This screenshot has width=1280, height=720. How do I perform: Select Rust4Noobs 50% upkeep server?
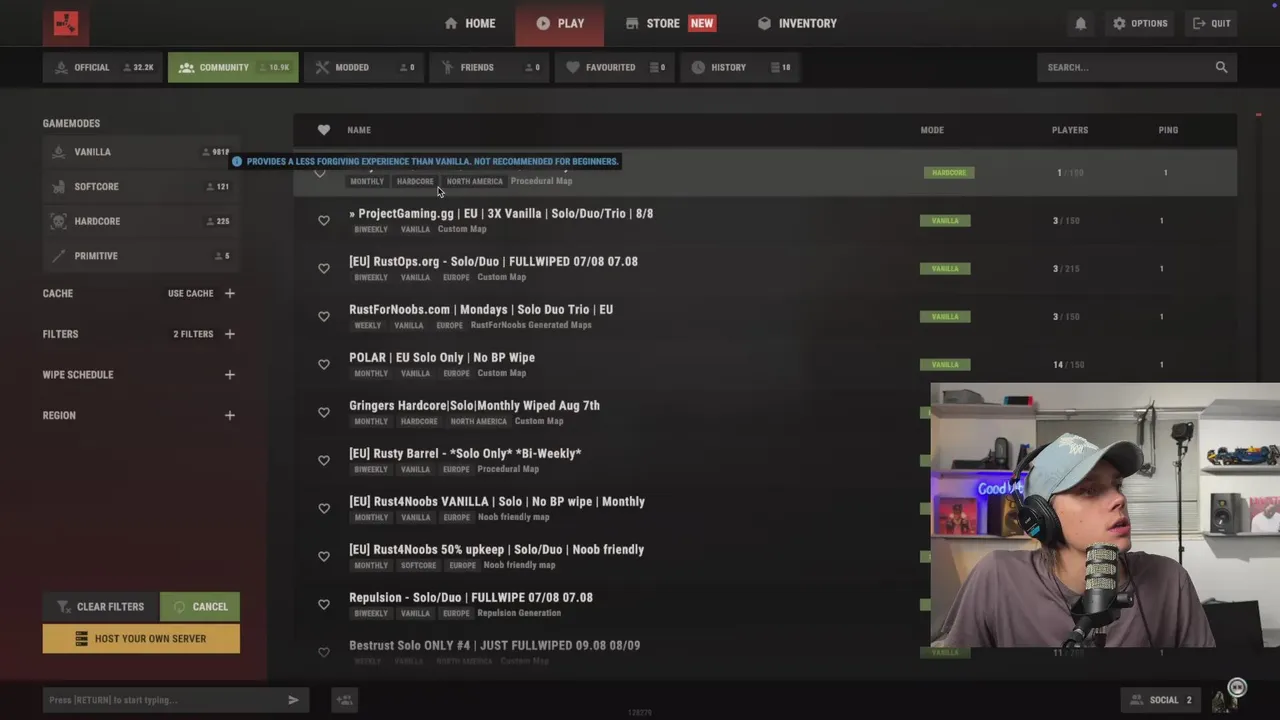pos(612,557)
